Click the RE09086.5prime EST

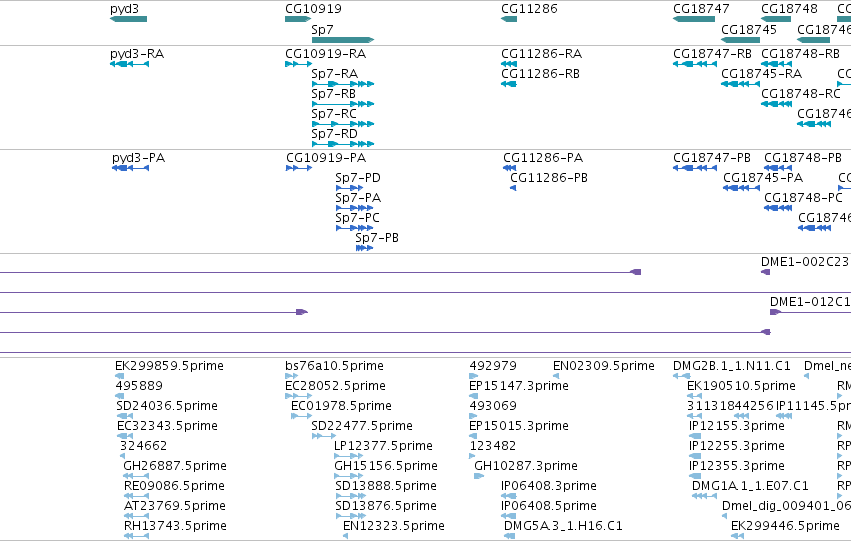pyautogui.click(x=137, y=497)
